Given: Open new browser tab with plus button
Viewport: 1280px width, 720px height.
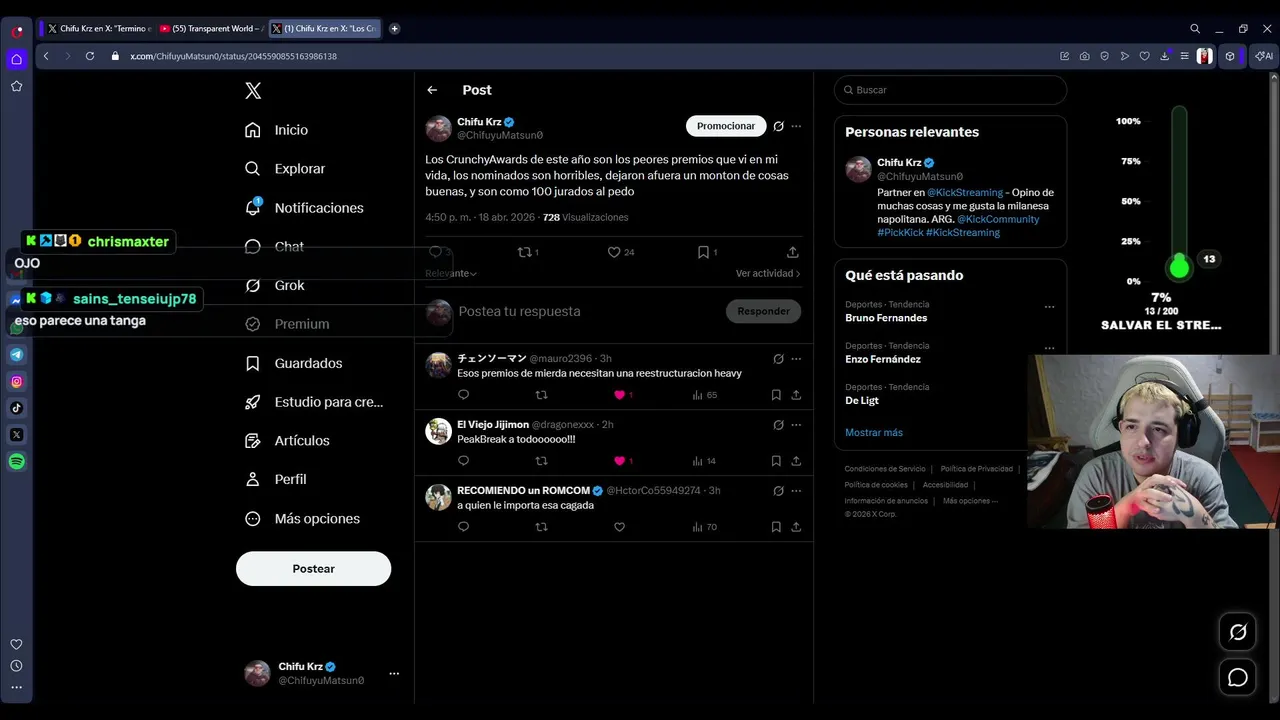Looking at the screenshot, I should [394, 29].
